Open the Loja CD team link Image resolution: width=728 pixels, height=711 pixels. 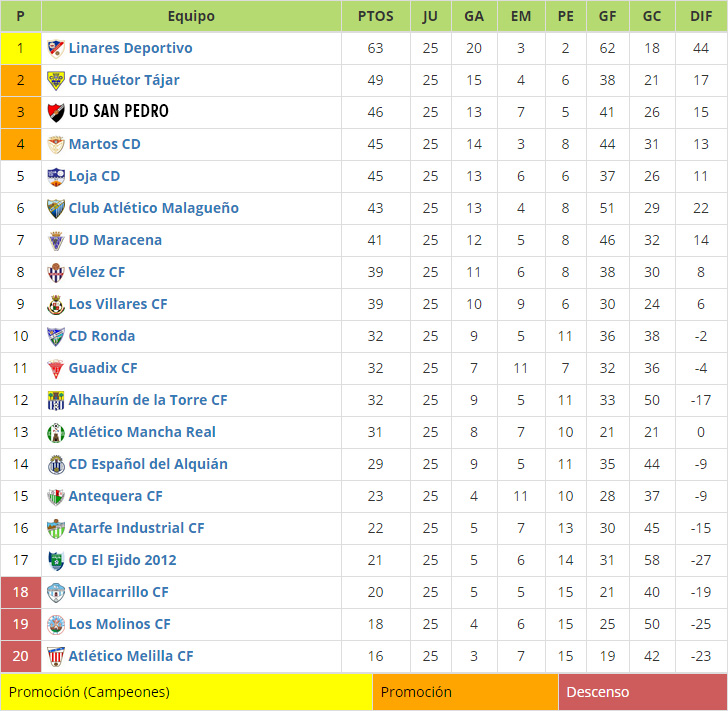94,176
